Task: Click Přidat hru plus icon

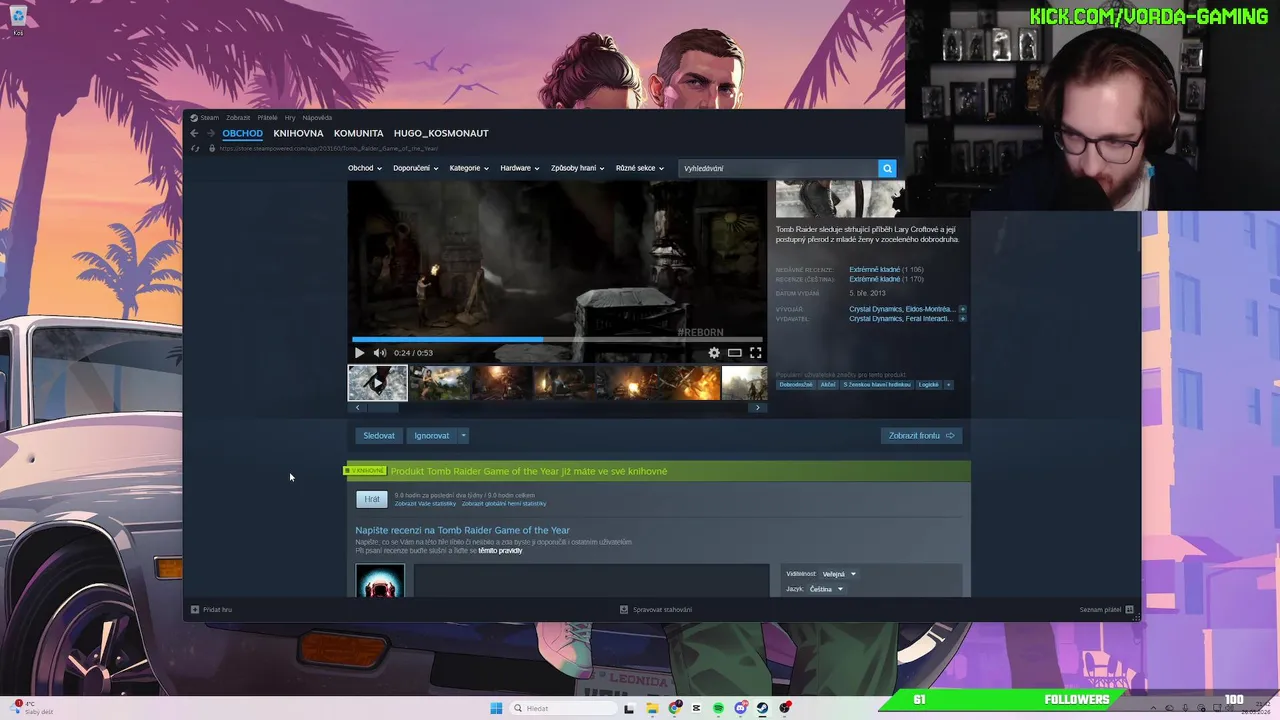Action: [195, 609]
